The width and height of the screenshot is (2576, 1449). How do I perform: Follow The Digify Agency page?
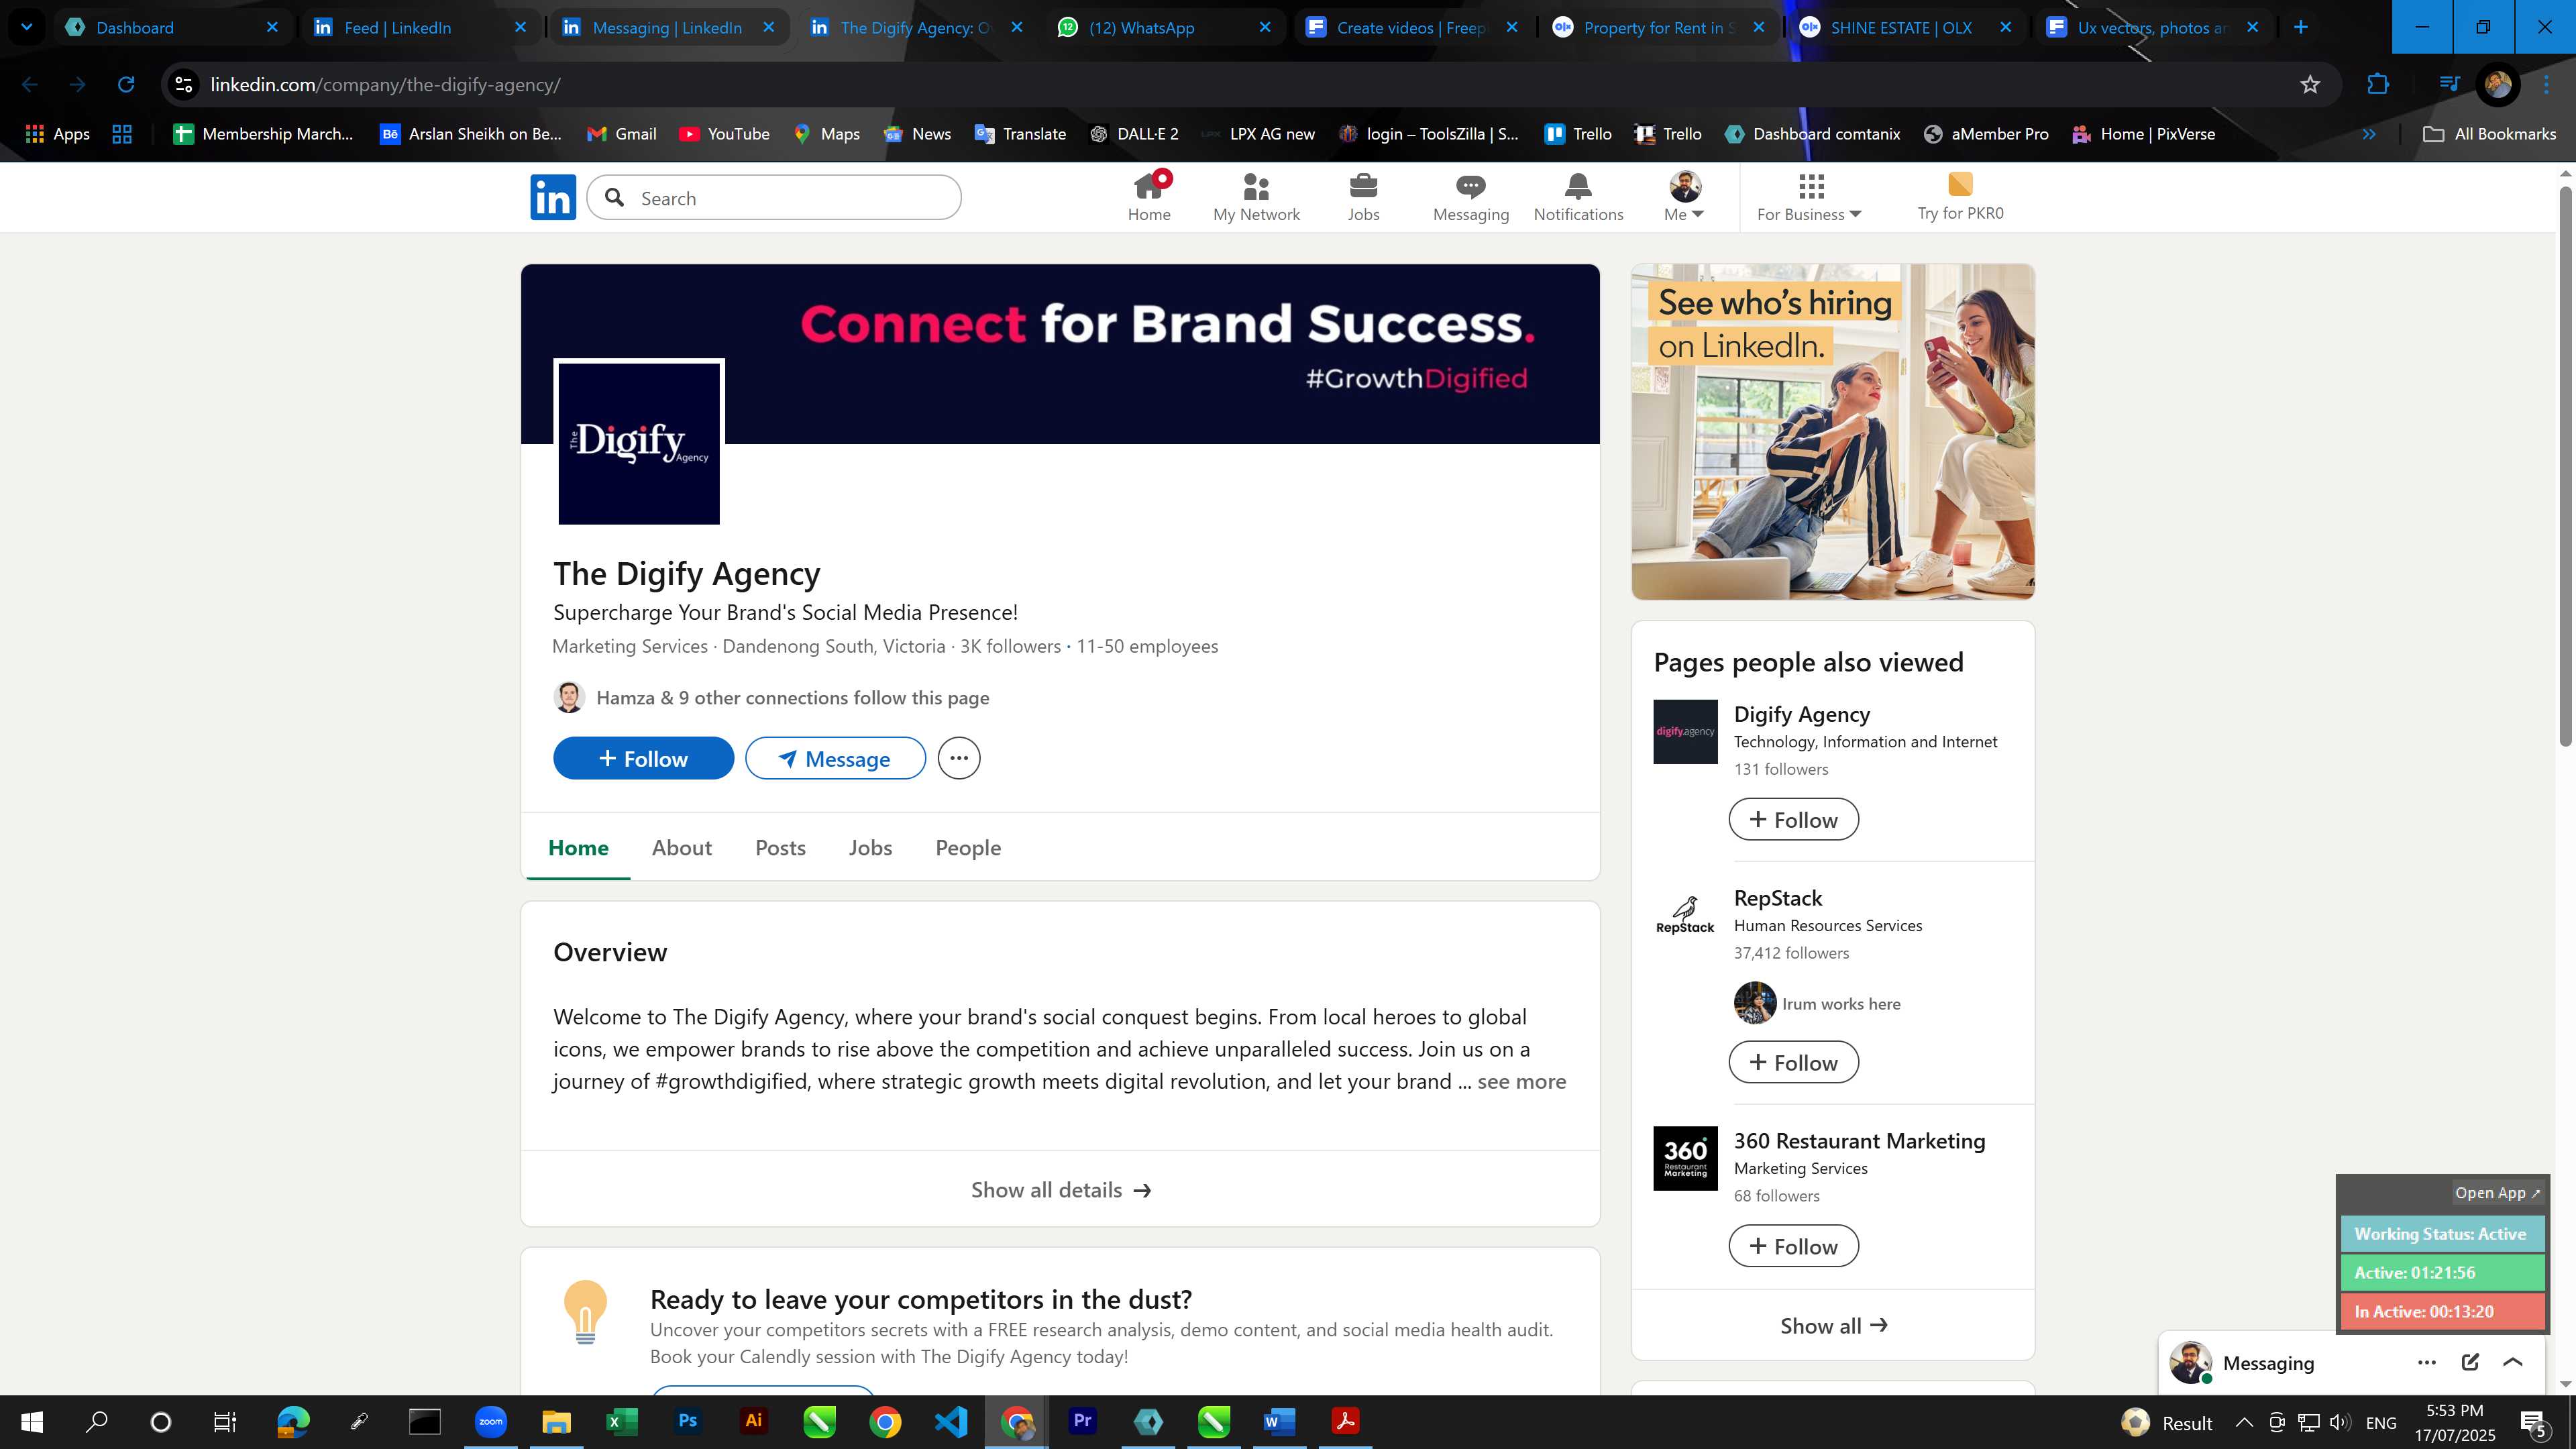643,758
